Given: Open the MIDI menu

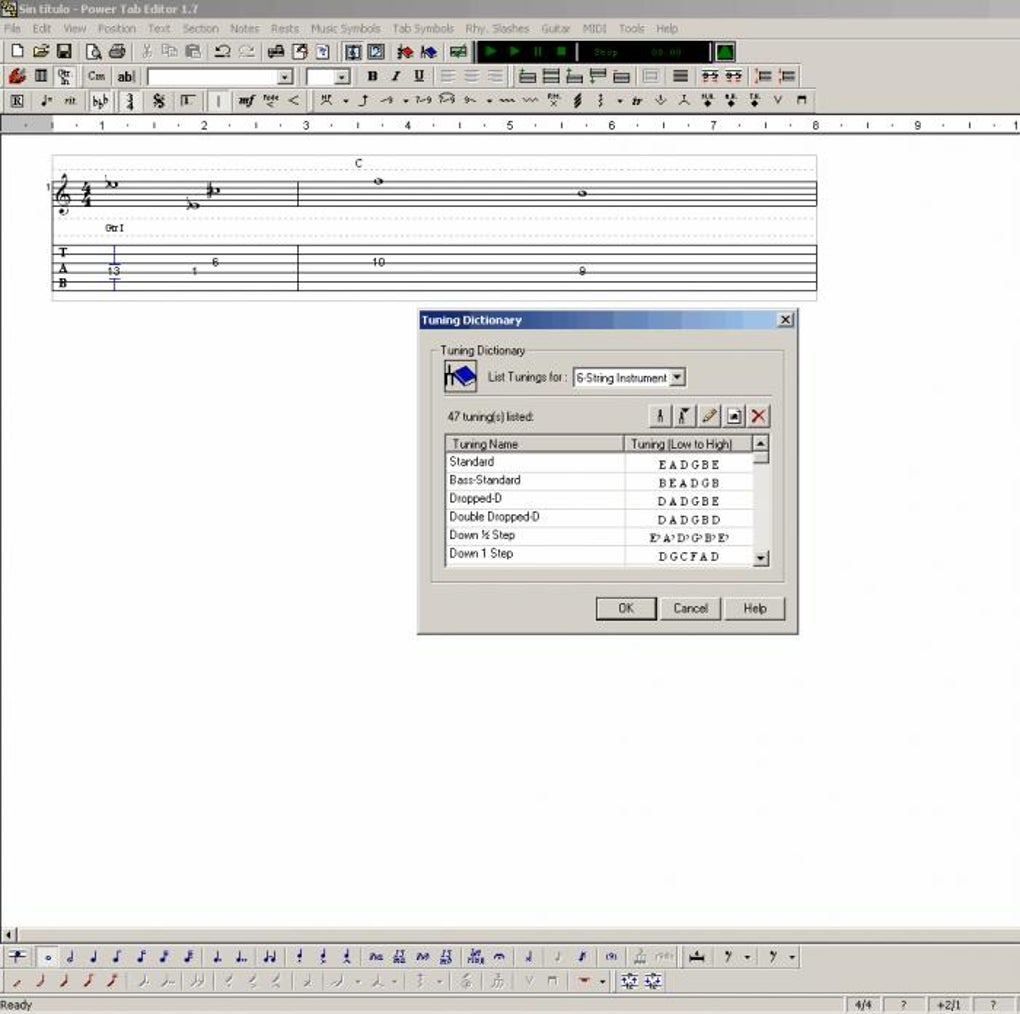Looking at the screenshot, I should click(x=594, y=29).
